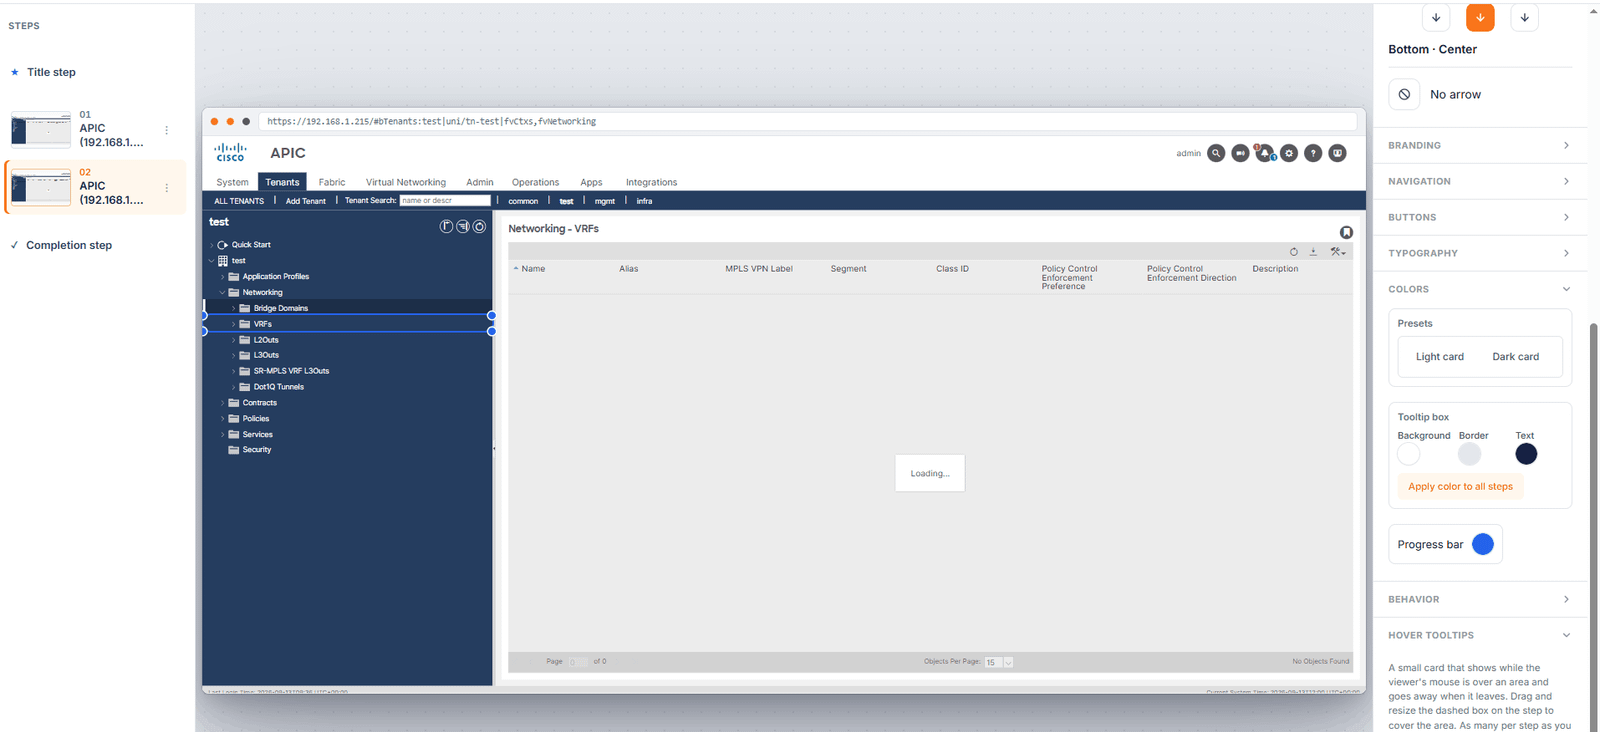Open the Virtual Networking tab
The width and height of the screenshot is (1600, 732).
pos(406,182)
